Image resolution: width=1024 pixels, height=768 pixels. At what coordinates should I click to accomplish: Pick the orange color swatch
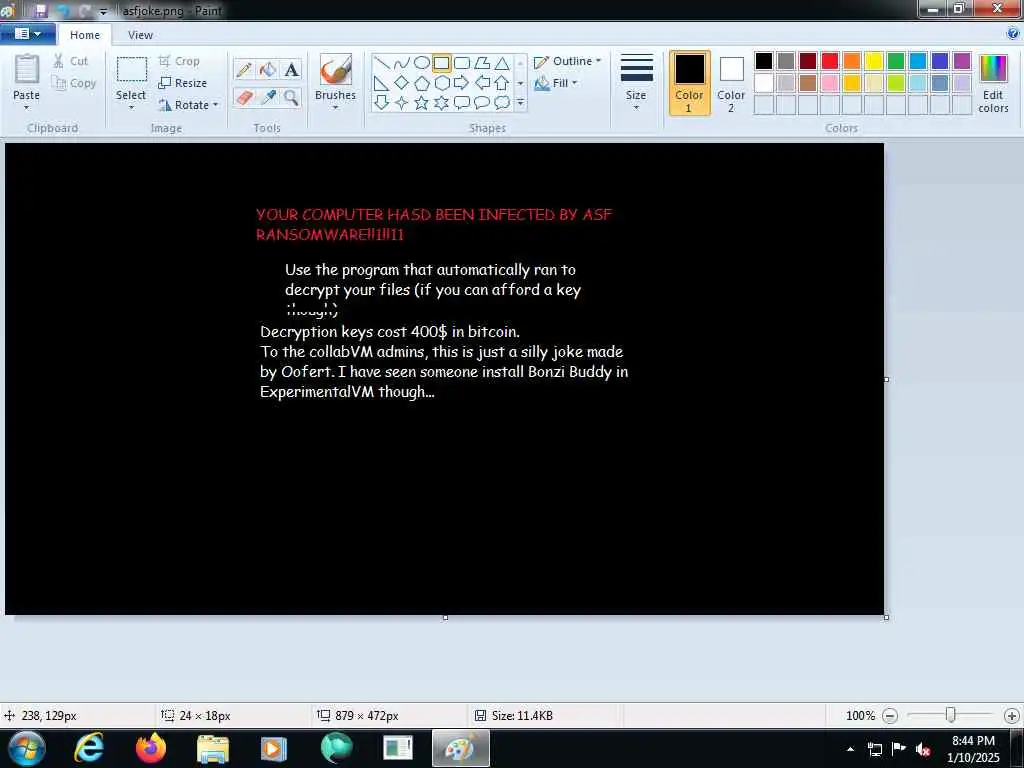pos(852,61)
